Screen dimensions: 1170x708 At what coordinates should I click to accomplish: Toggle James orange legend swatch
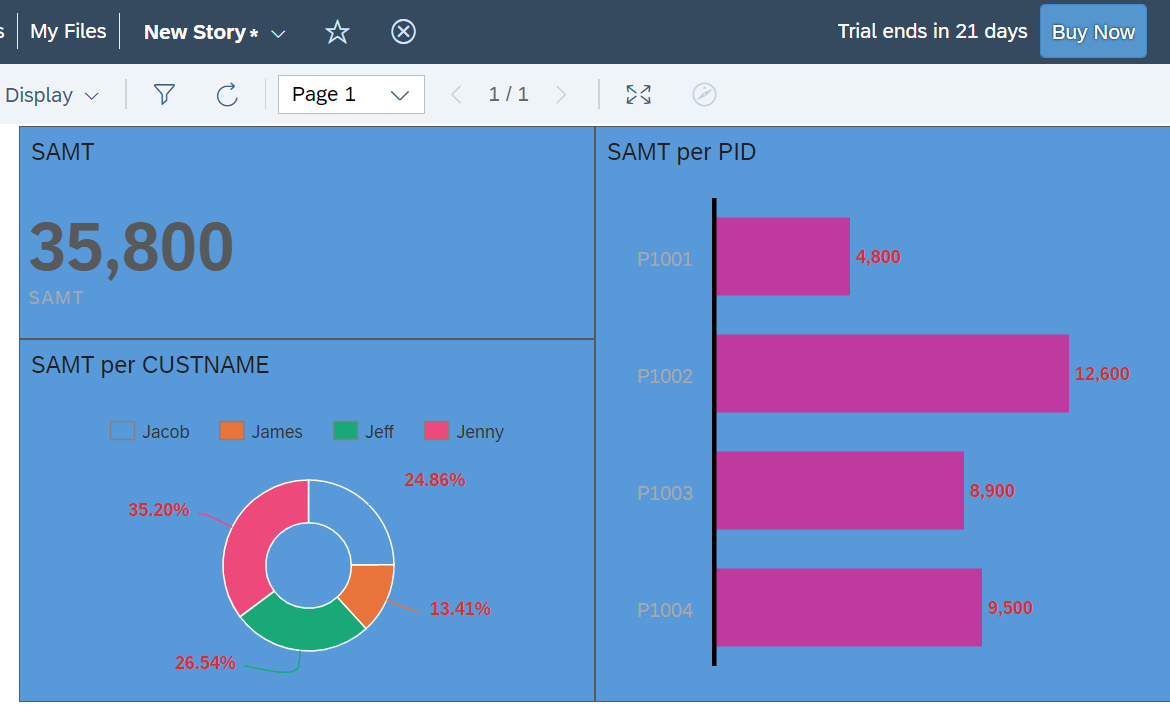pyautogui.click(x=231, y=430)
